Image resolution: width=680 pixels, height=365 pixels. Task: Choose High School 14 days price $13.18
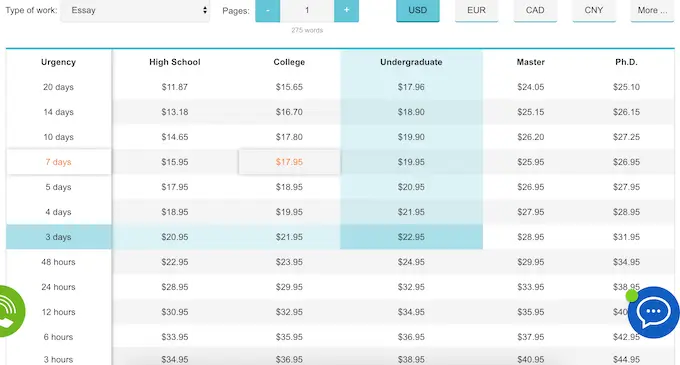175,112
